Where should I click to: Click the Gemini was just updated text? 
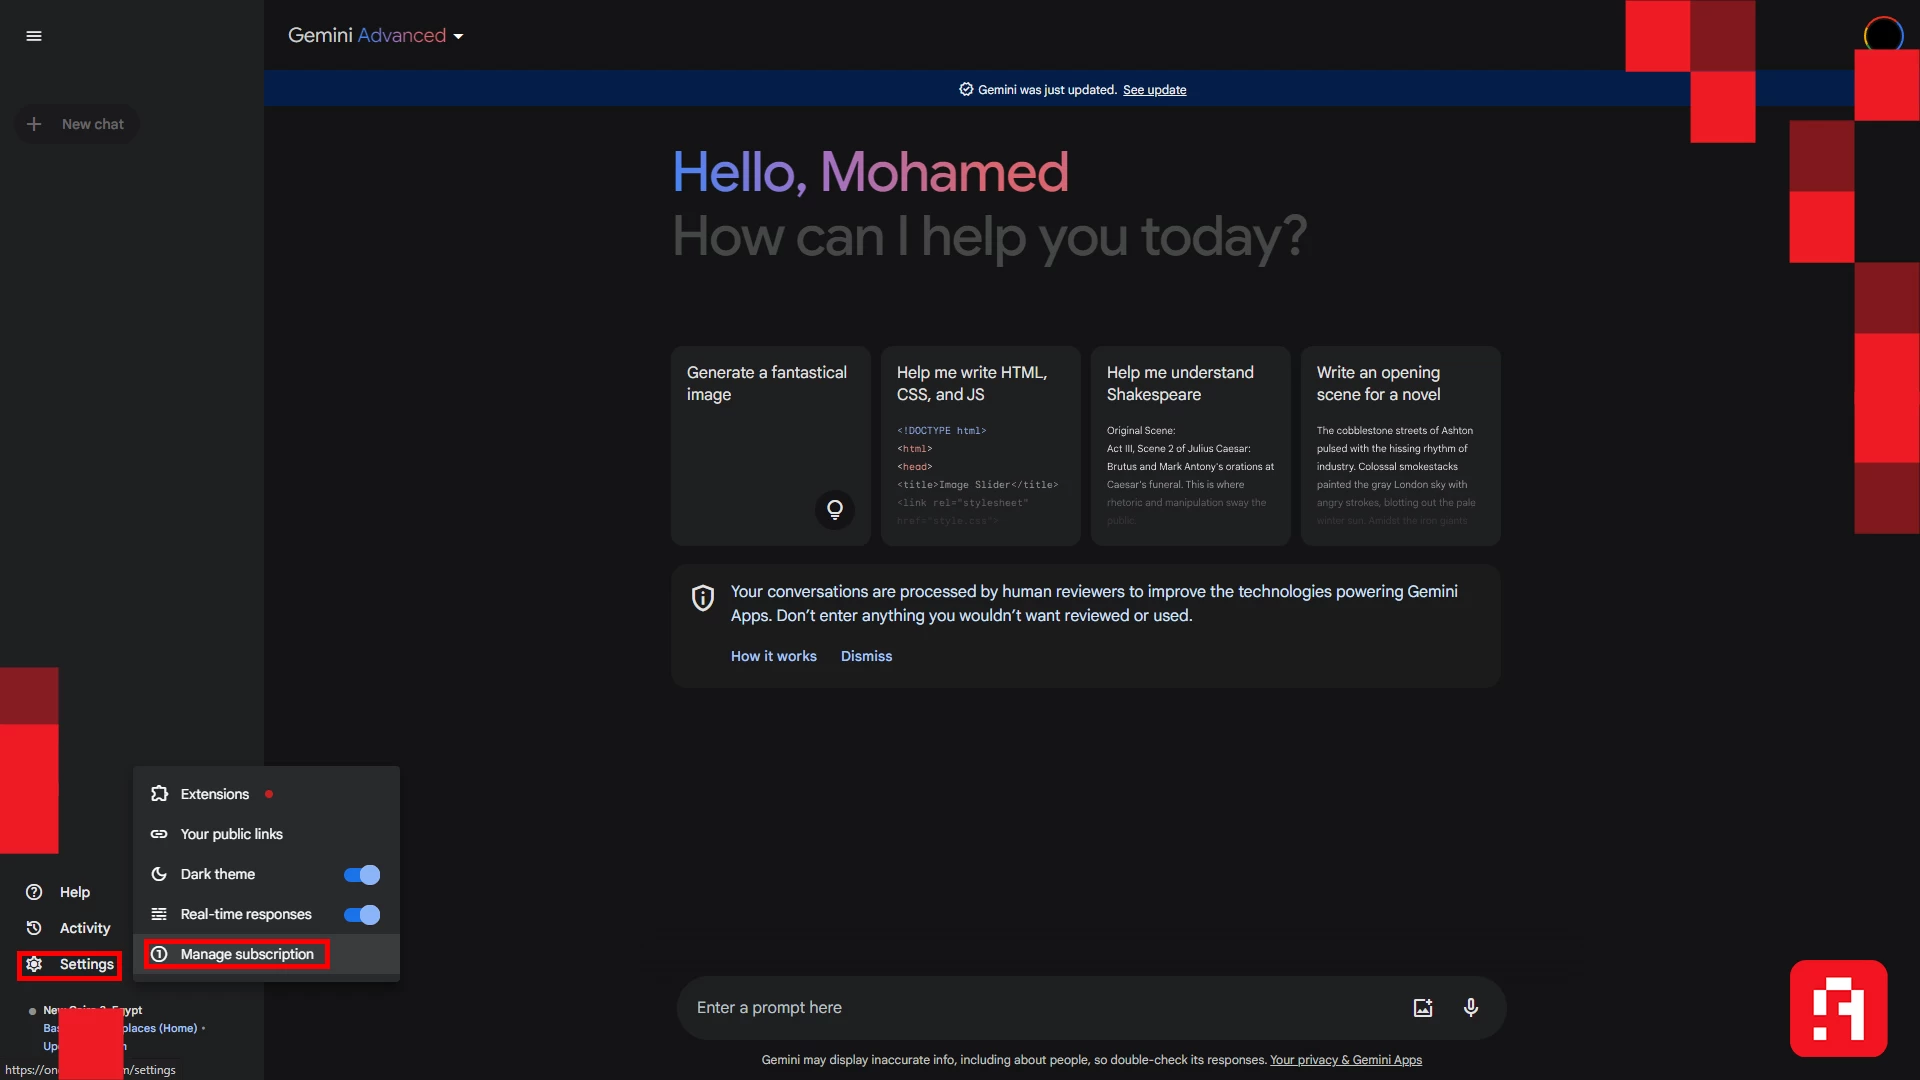click(1047, 90)
